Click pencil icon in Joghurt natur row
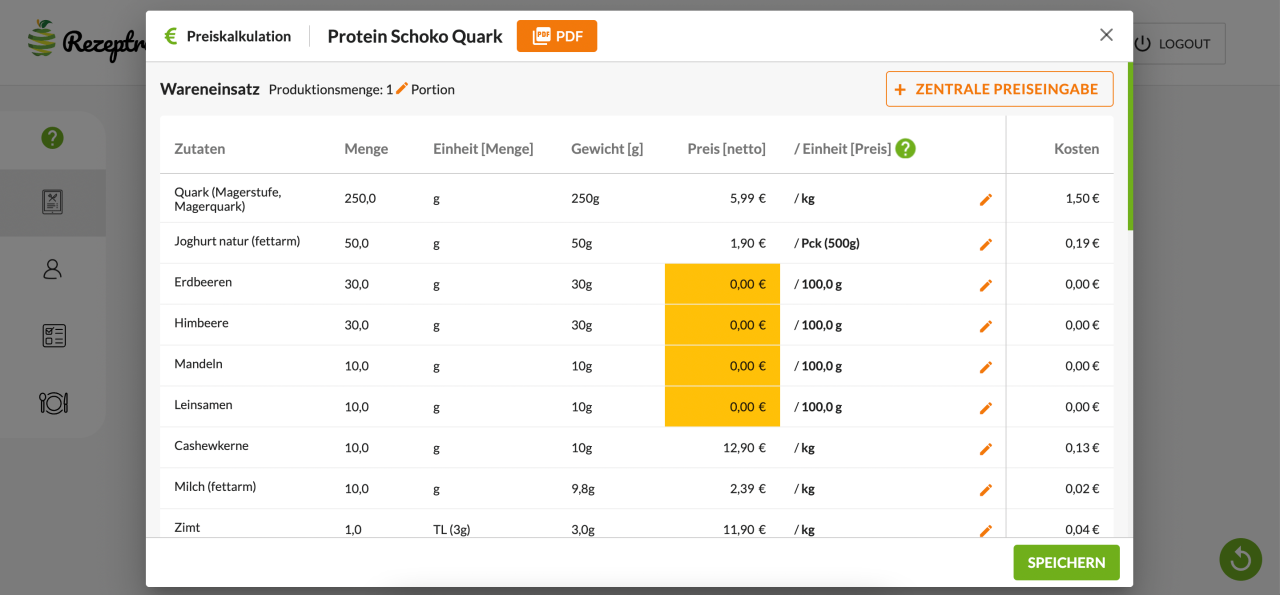Viewport: 1280px width, 595px height. tap(985, 245)
